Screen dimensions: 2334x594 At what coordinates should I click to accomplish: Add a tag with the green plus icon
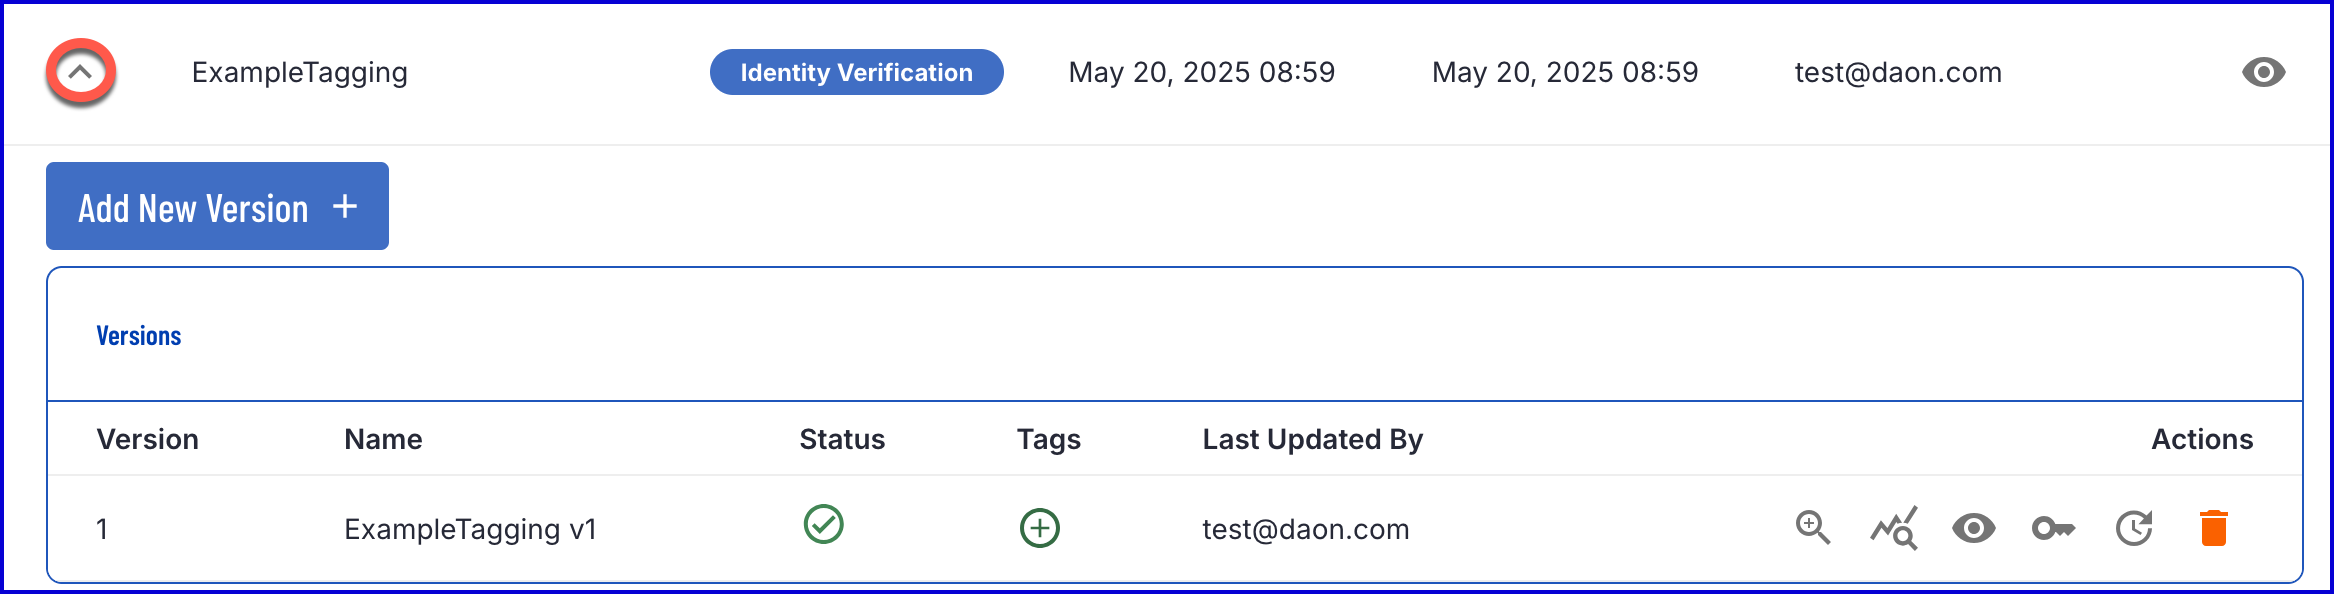coord(1040,528)
